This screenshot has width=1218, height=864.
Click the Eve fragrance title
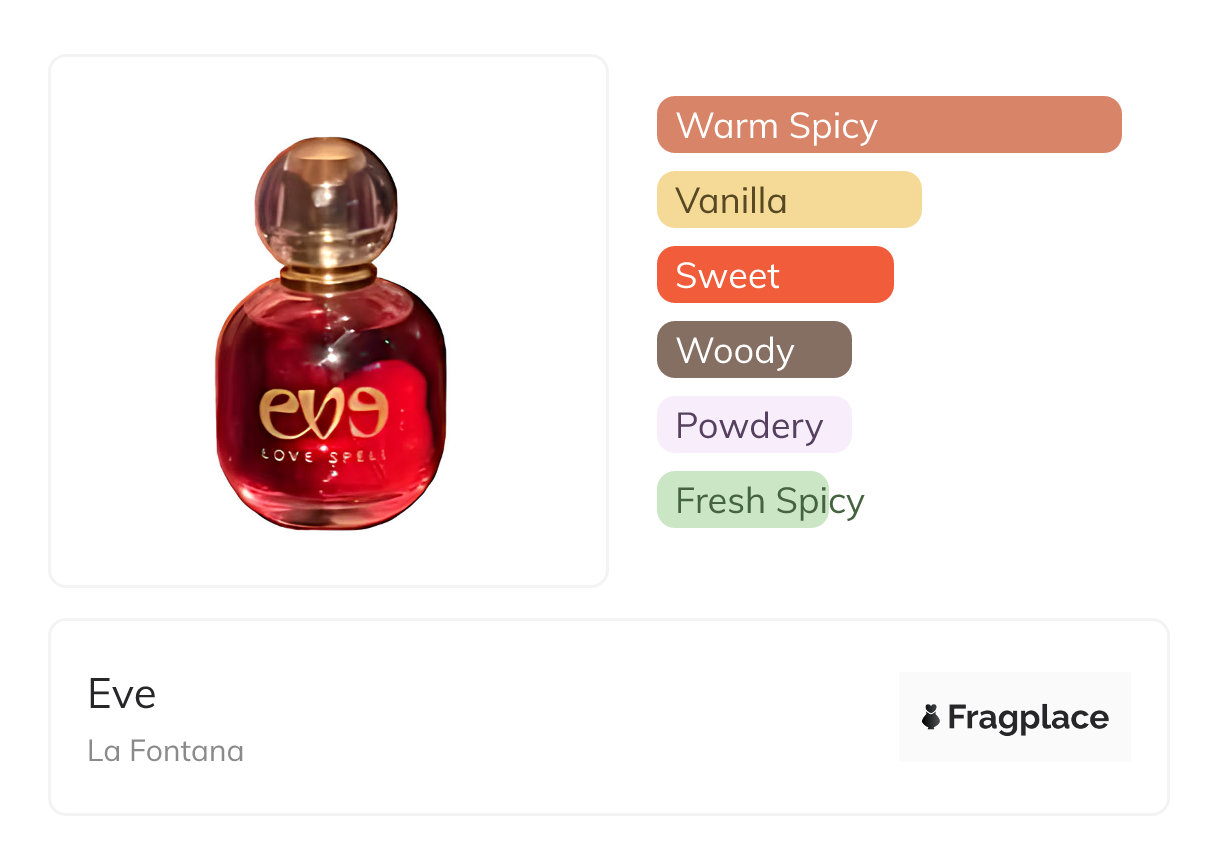[x=122, y=693]
